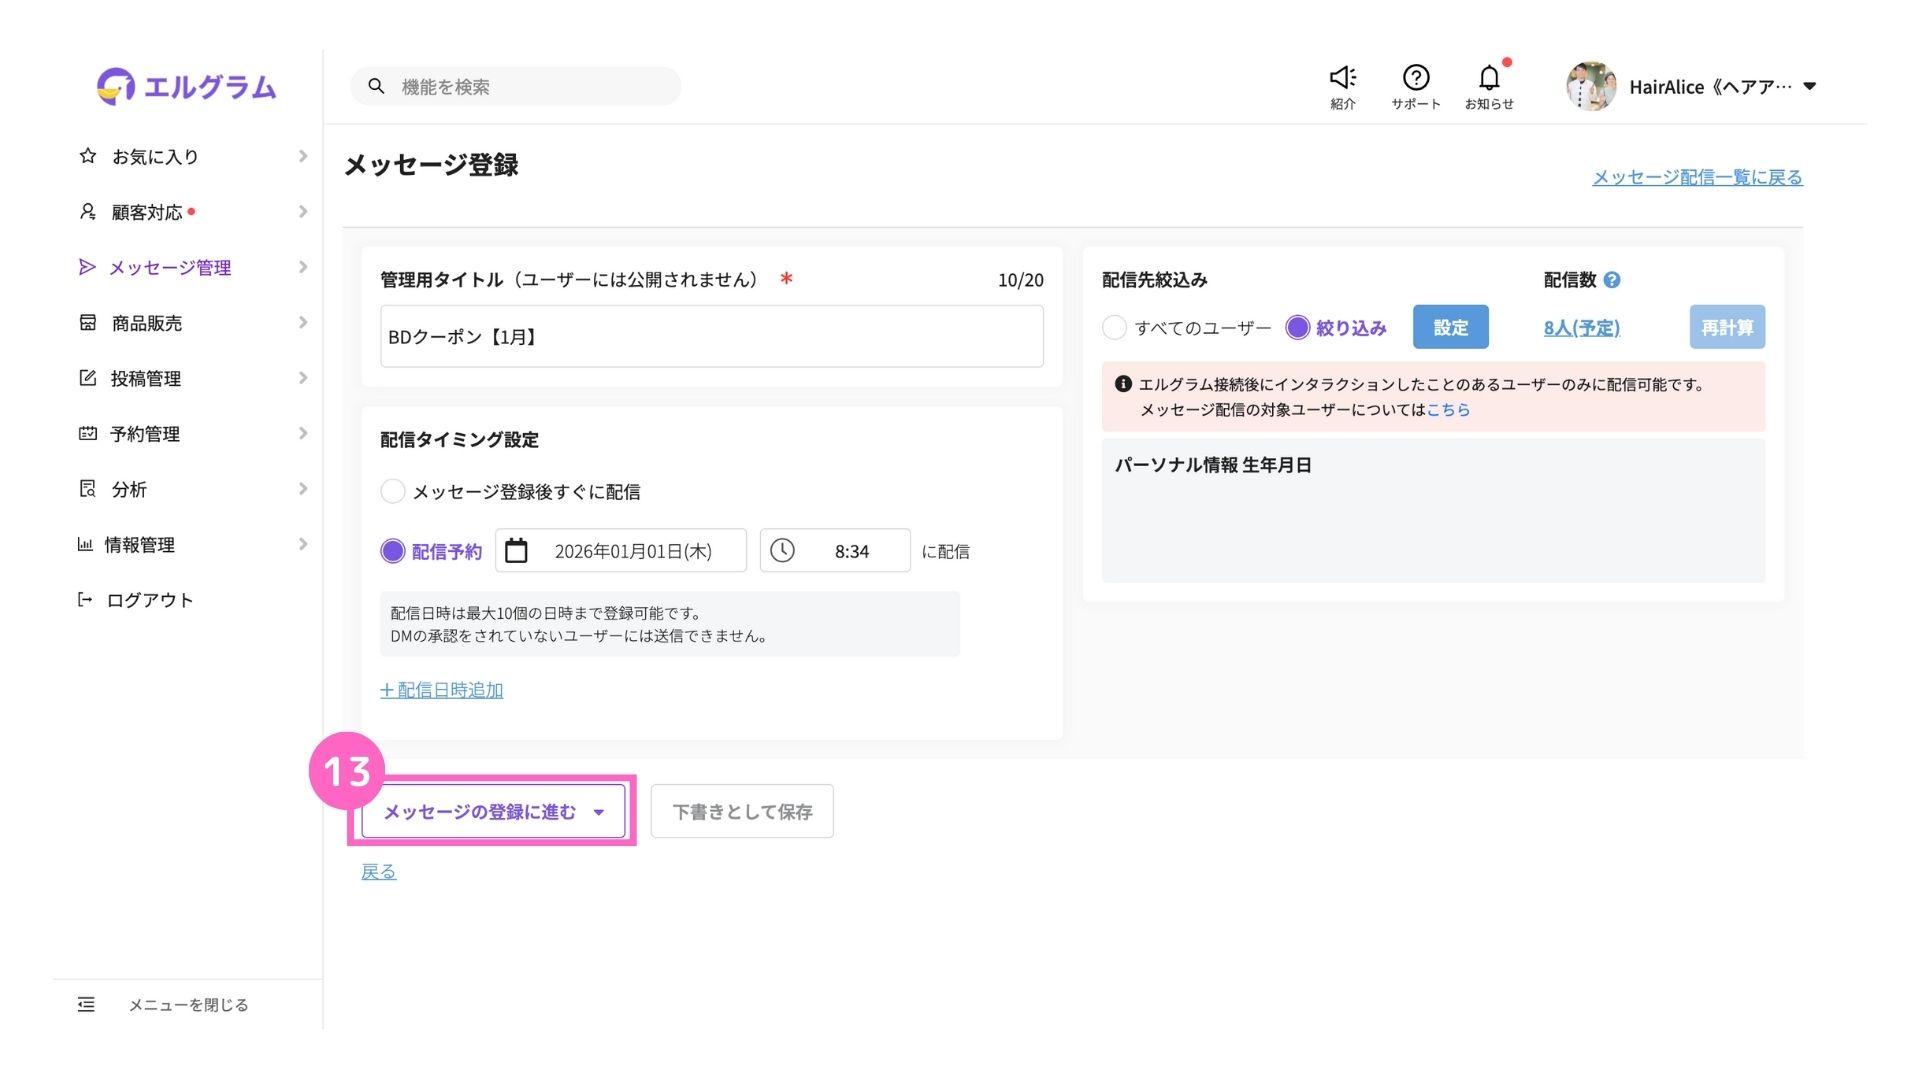Expand the お気に入り sidebar chevron
Image resolution: width=1920 pixels, height=1080 pixels.
click(302, 156)
